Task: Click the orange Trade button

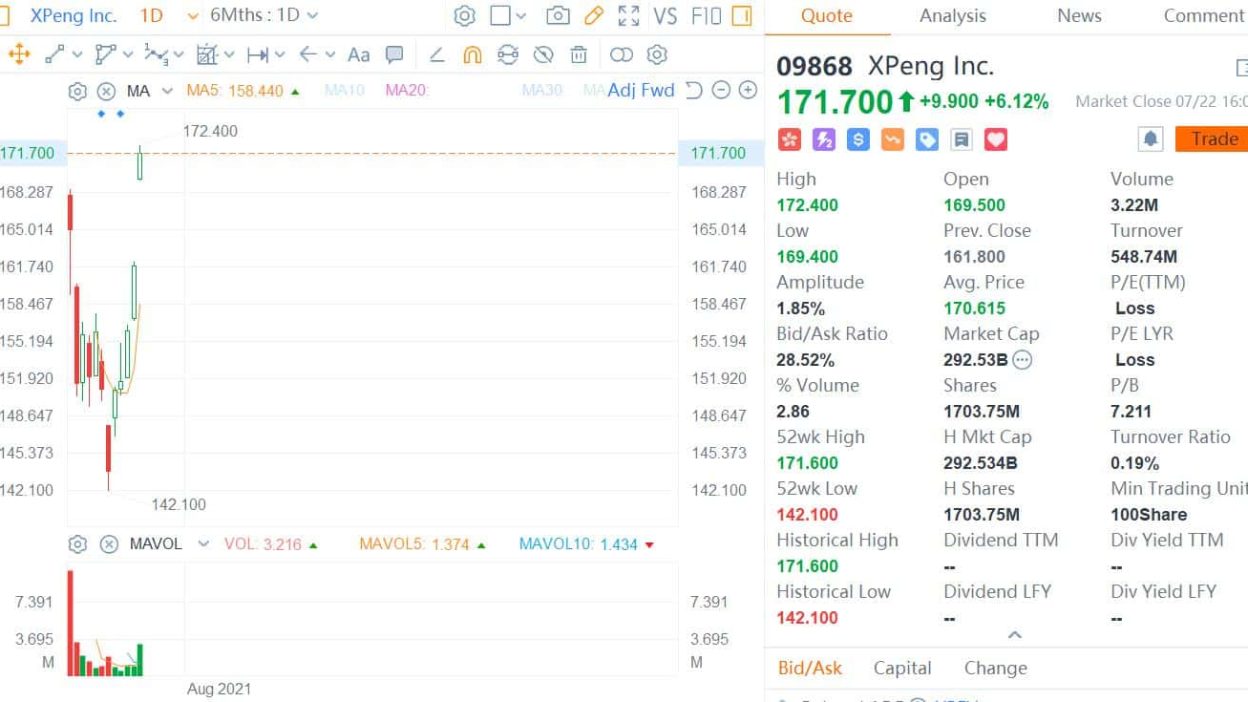Action: tap(1211, 139)
